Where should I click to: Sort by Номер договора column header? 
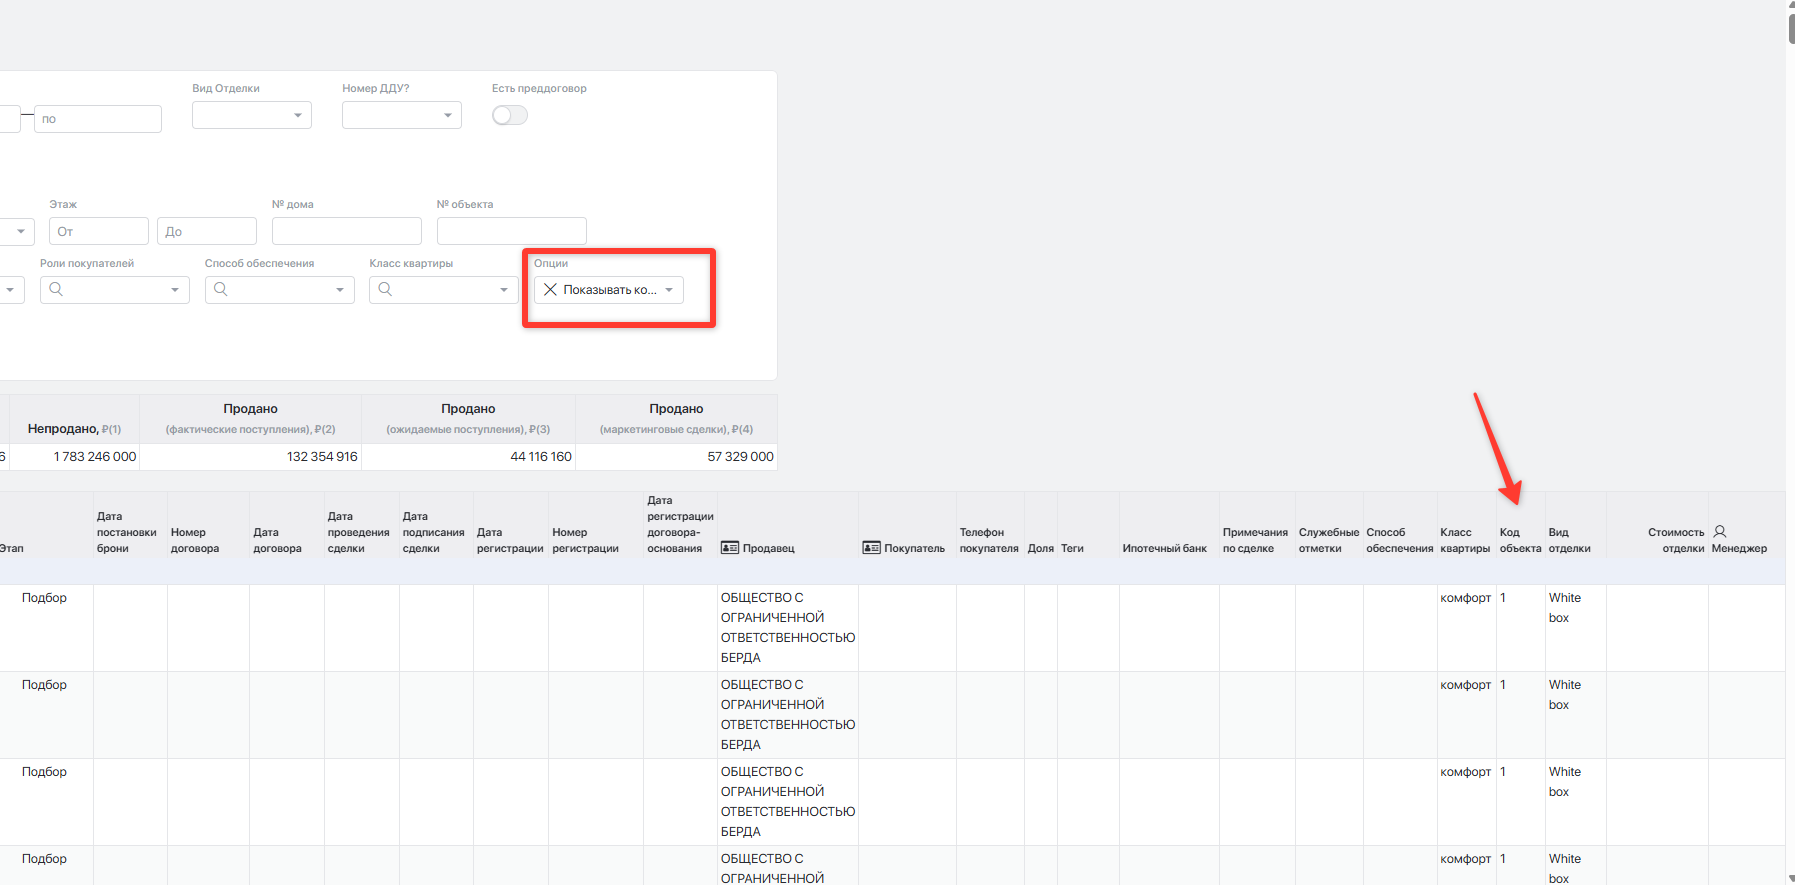point(195,540)
